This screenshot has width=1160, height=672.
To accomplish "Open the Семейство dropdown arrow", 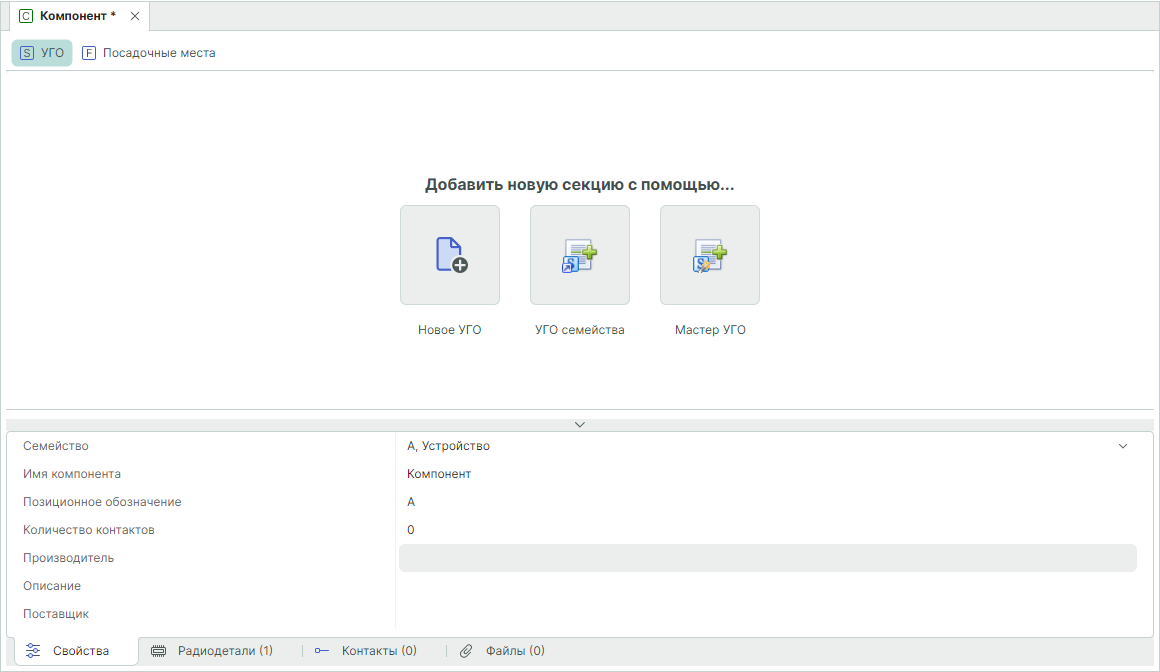I will (1122, 446).
